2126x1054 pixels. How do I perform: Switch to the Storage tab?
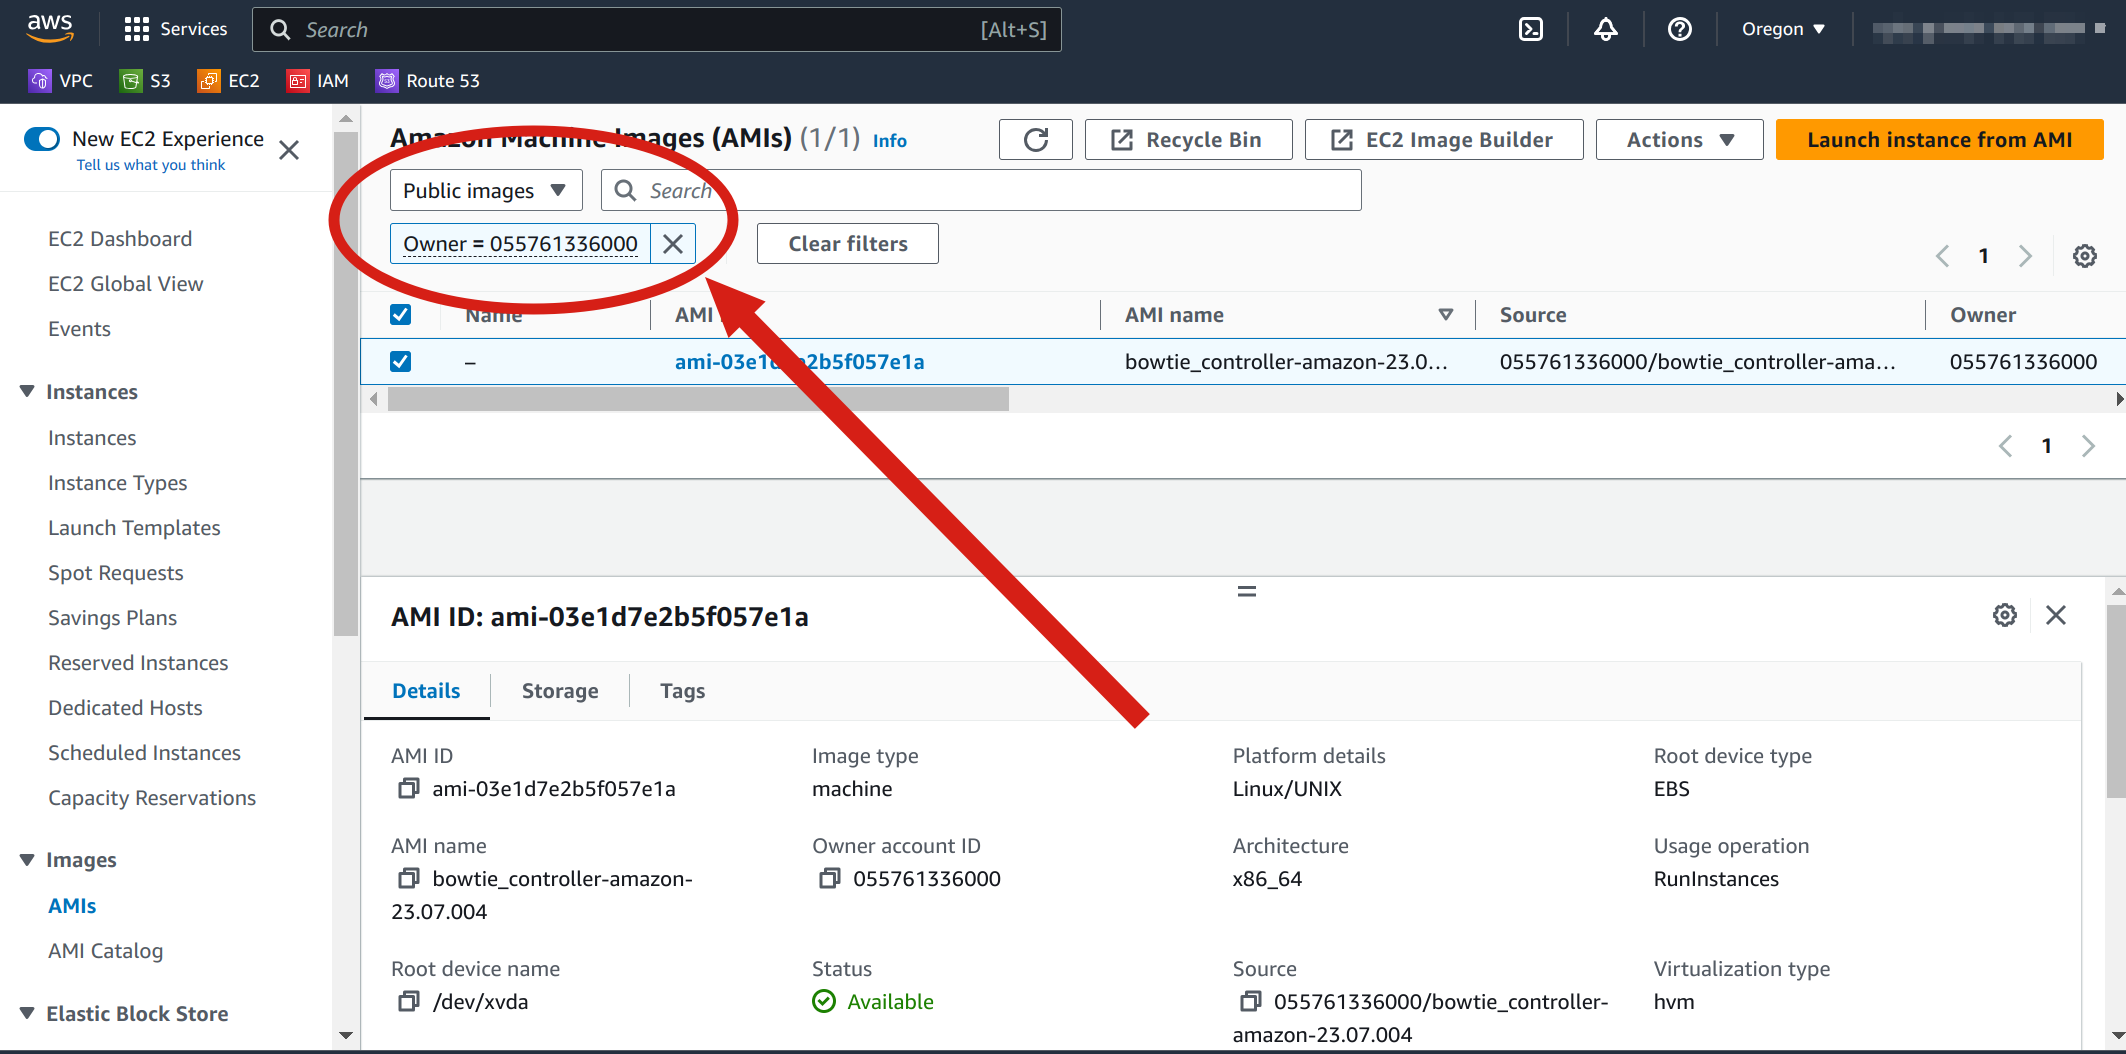pyautogui.click(x=560, y=691)
